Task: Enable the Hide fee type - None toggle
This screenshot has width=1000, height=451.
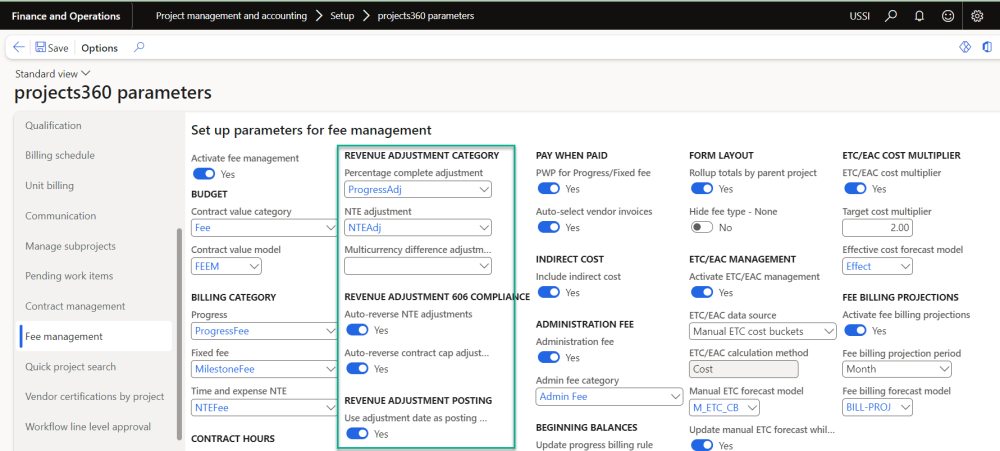Action: click(x=703, y=228)
